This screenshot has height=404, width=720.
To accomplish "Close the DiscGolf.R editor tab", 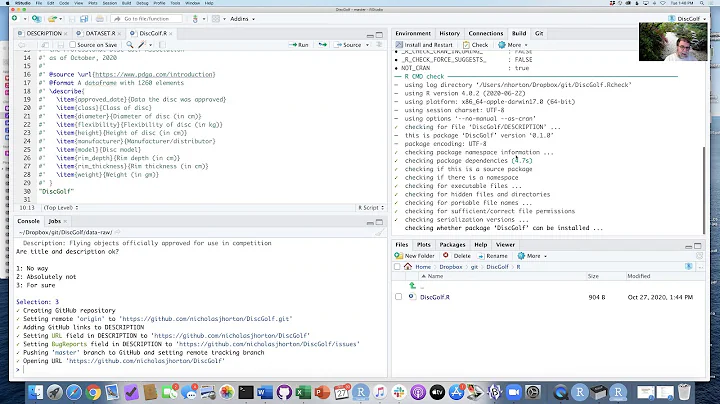I will tap(171, 34).
